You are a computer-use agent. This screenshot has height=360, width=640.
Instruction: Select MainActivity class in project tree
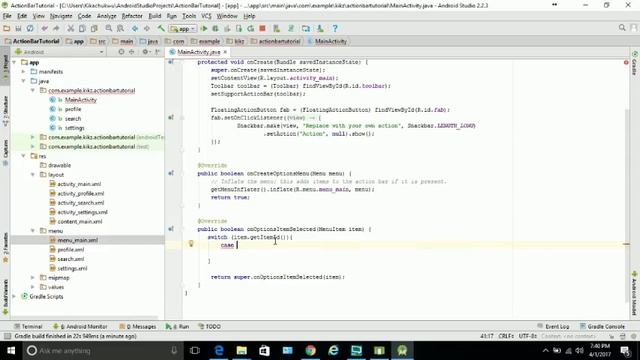80,100
